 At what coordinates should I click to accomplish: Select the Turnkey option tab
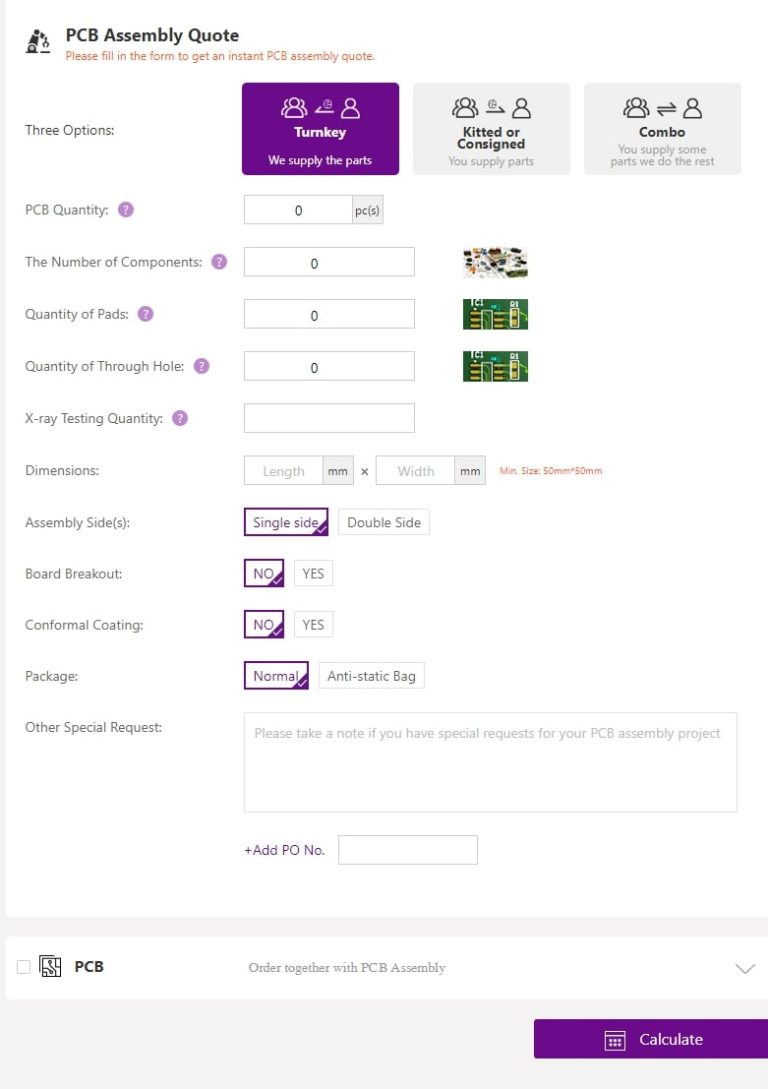320,129
